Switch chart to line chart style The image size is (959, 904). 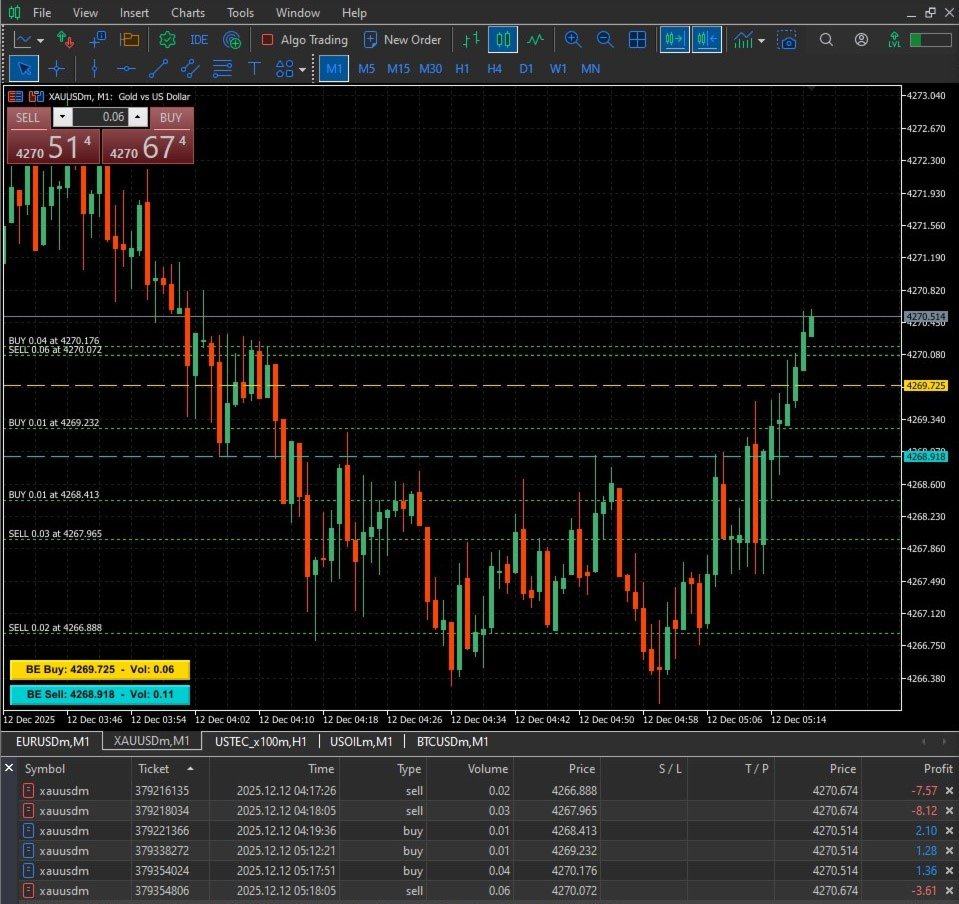(x=536, y=40)
